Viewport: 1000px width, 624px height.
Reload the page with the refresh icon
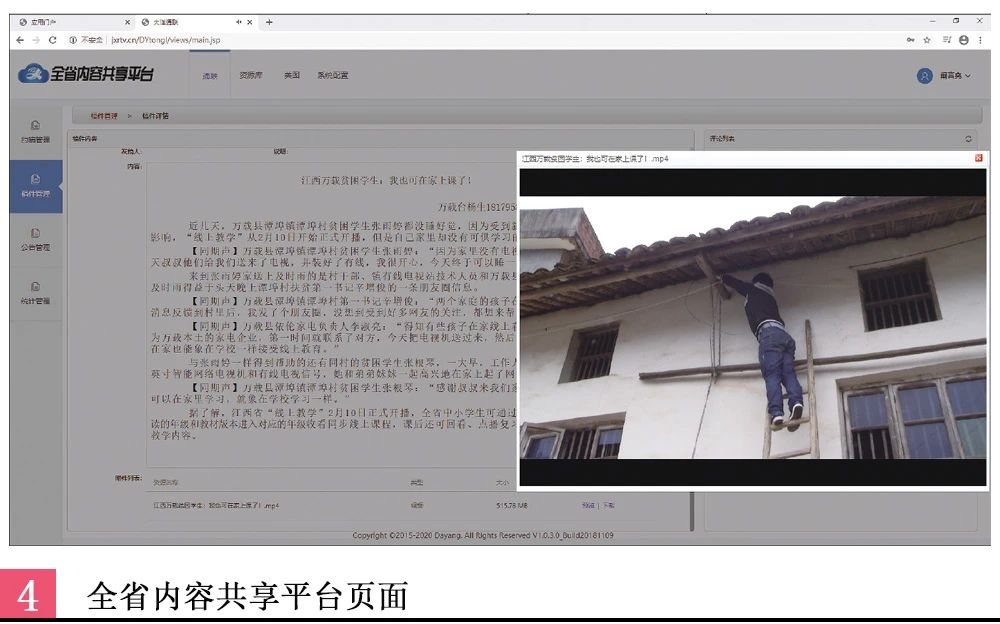tap(52, 40)
